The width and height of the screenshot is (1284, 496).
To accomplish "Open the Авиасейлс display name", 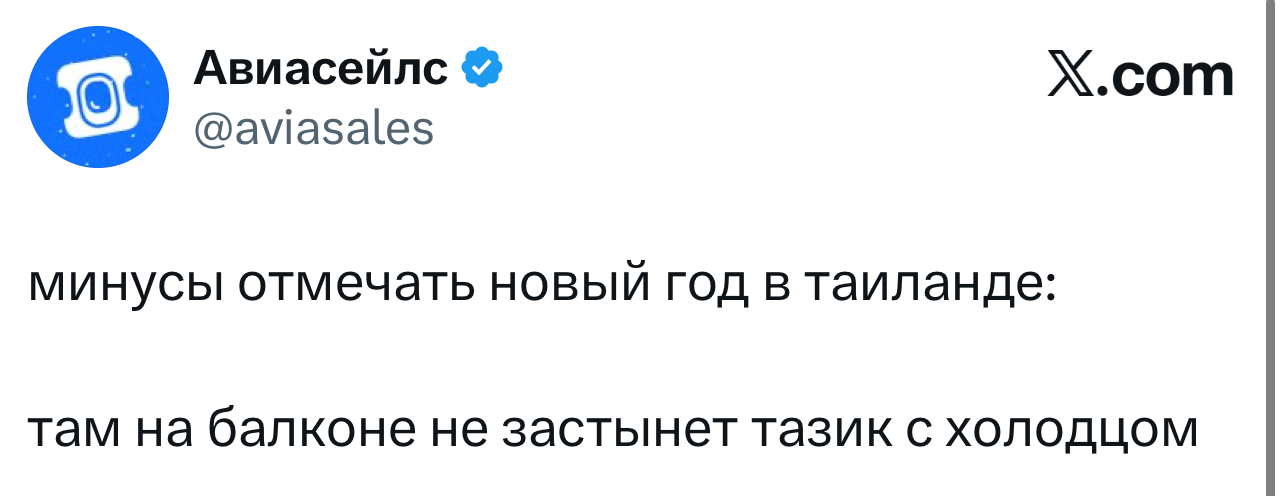I will (320, 69).
